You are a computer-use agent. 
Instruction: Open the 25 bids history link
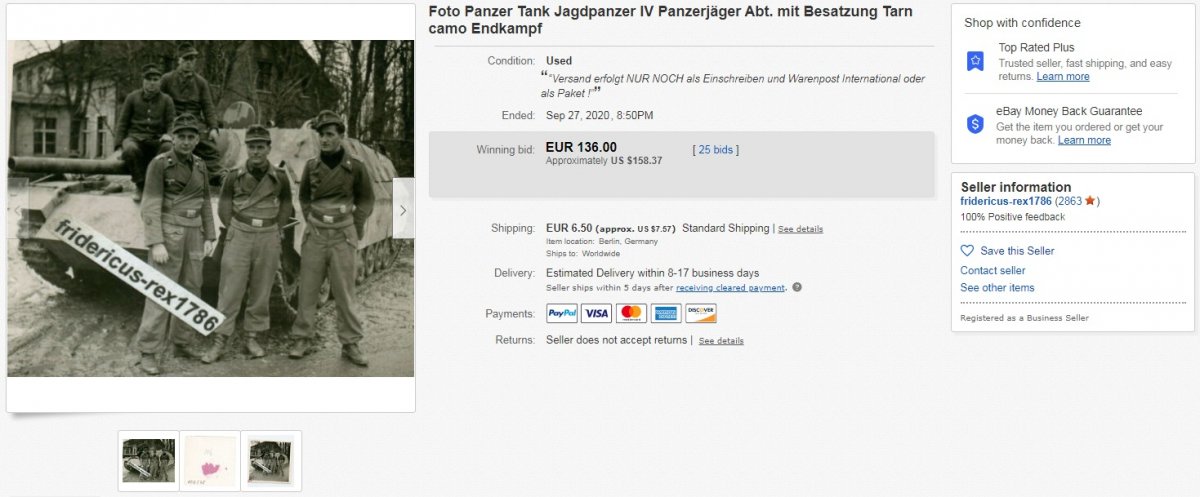point(716,150)
